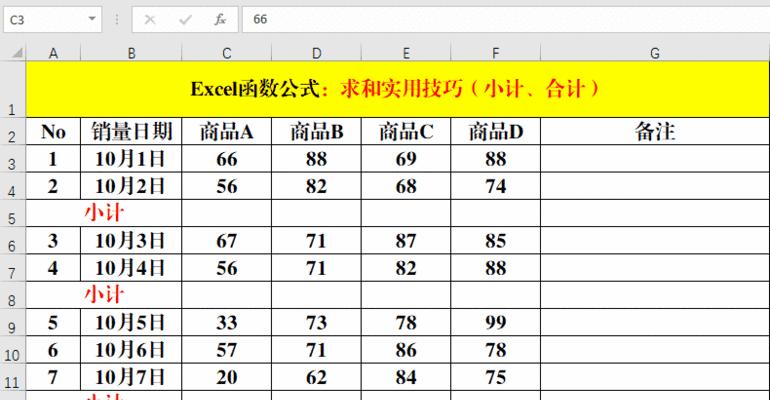Click the Enter checkmark icon in formula bar
The width and height of the screenshot is (770, 400).
point(185,20)
